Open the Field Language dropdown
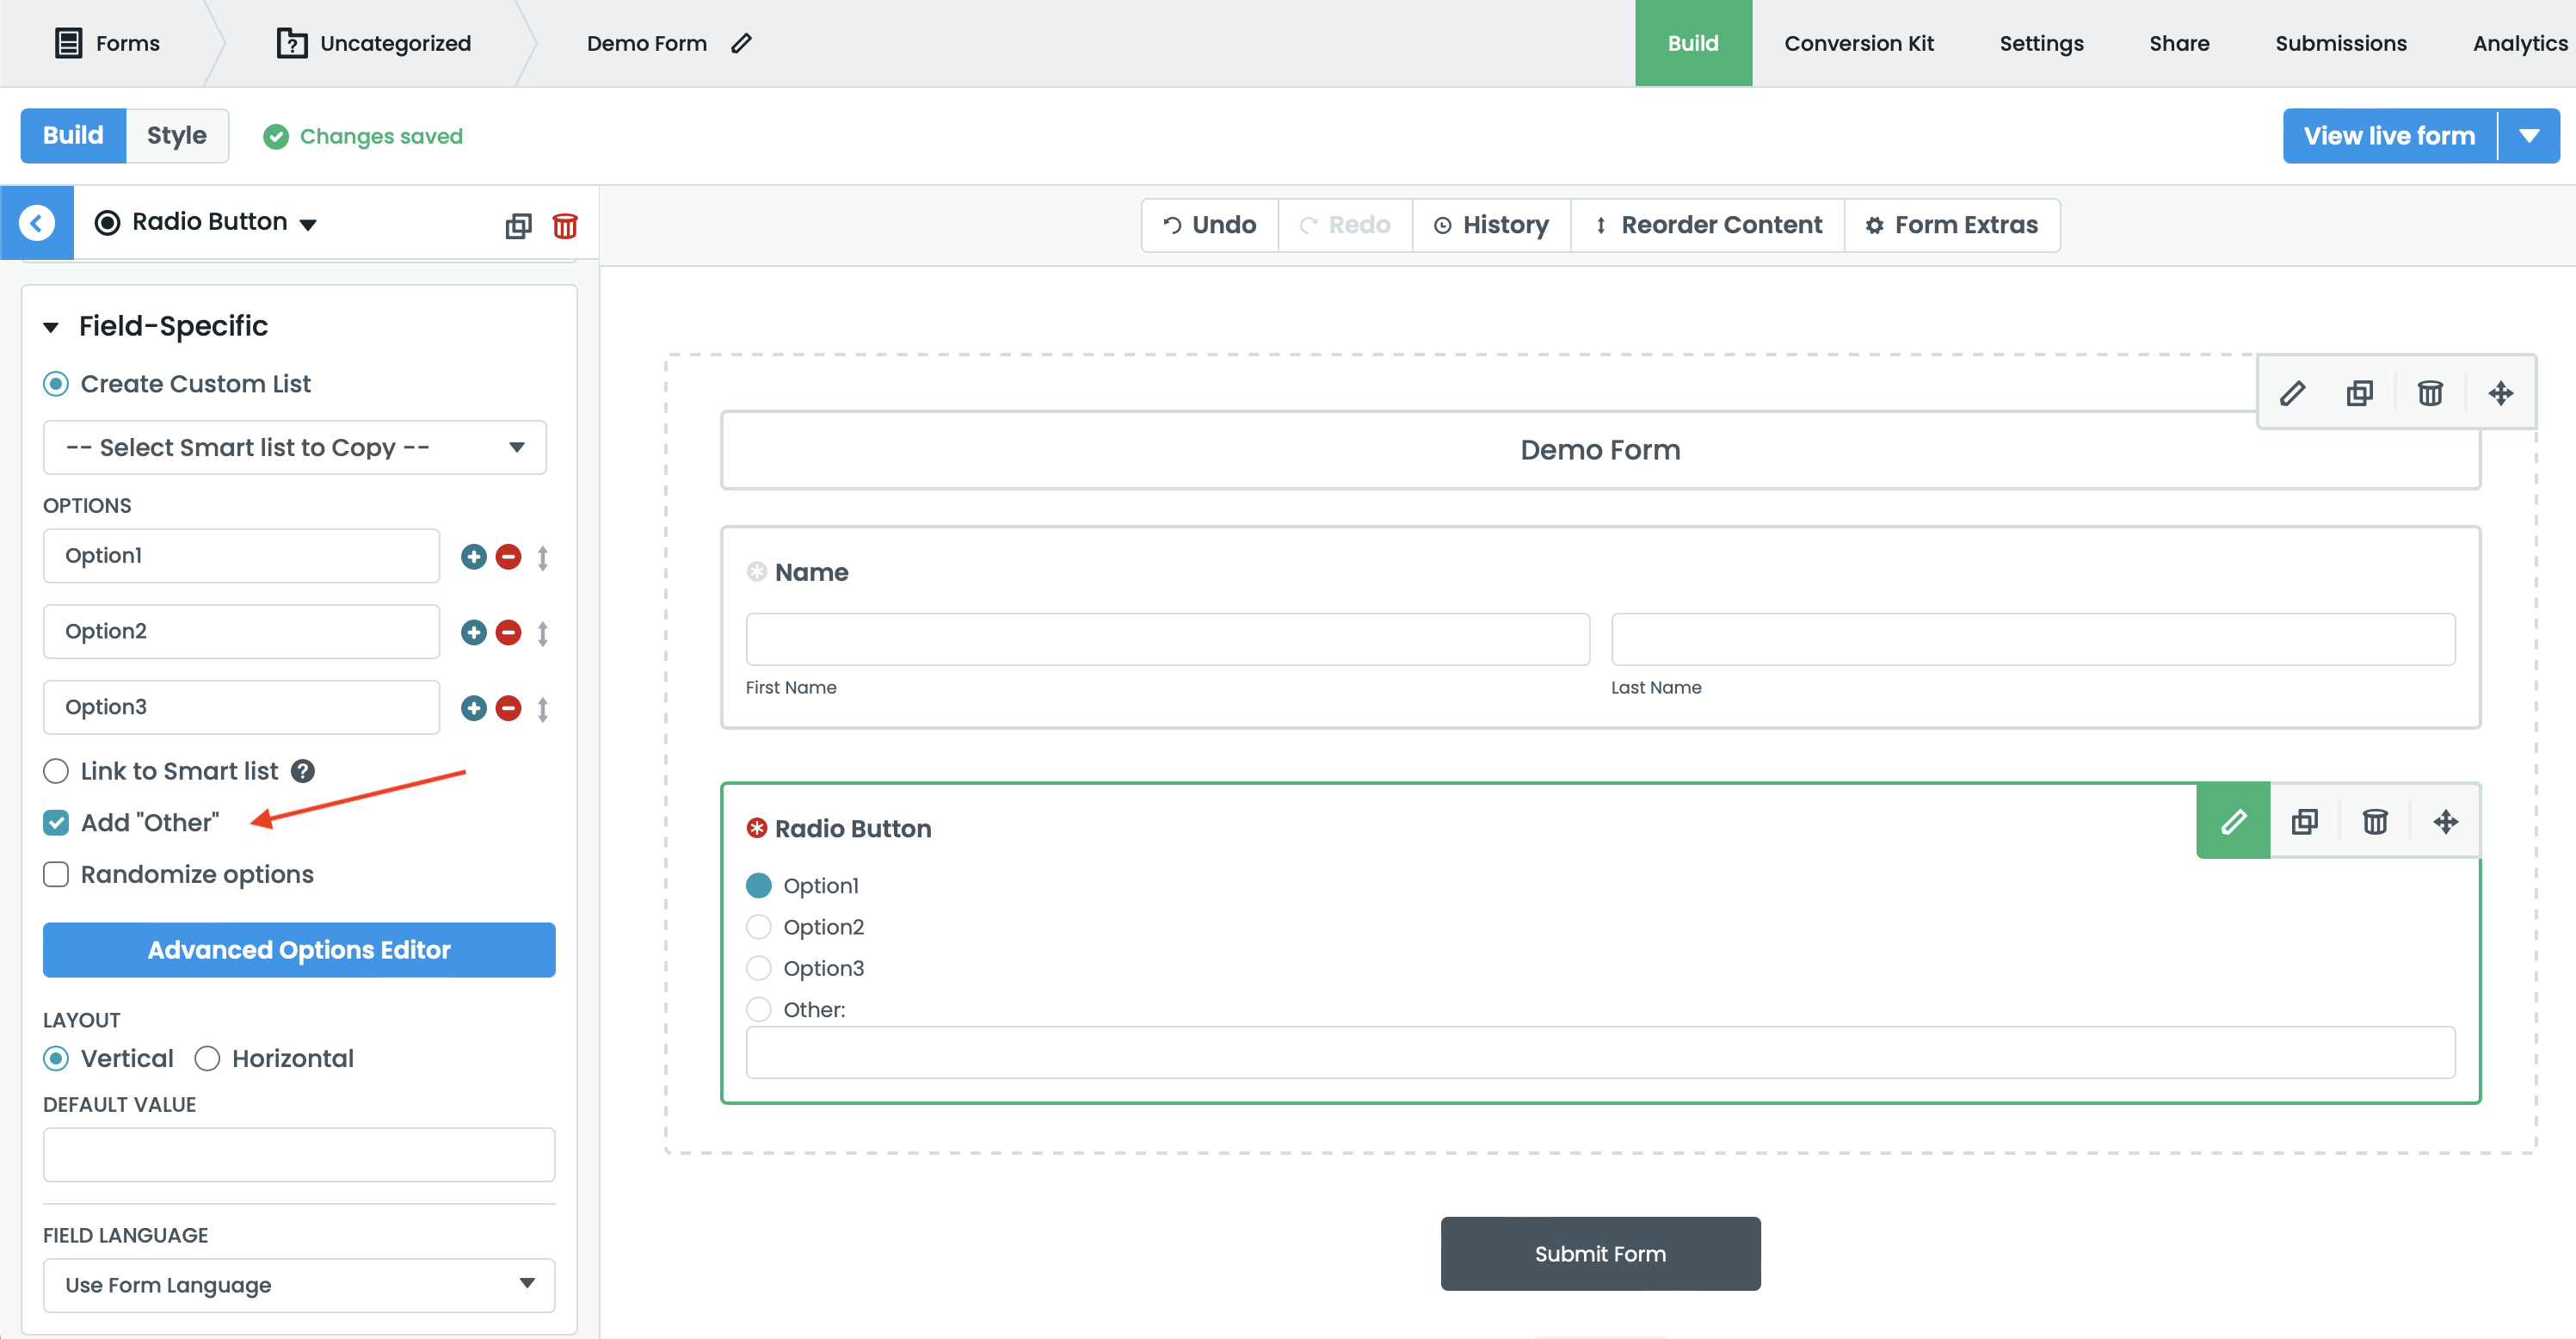The height and width of the screenshot is (1339, 2576). pos(298,1284)
